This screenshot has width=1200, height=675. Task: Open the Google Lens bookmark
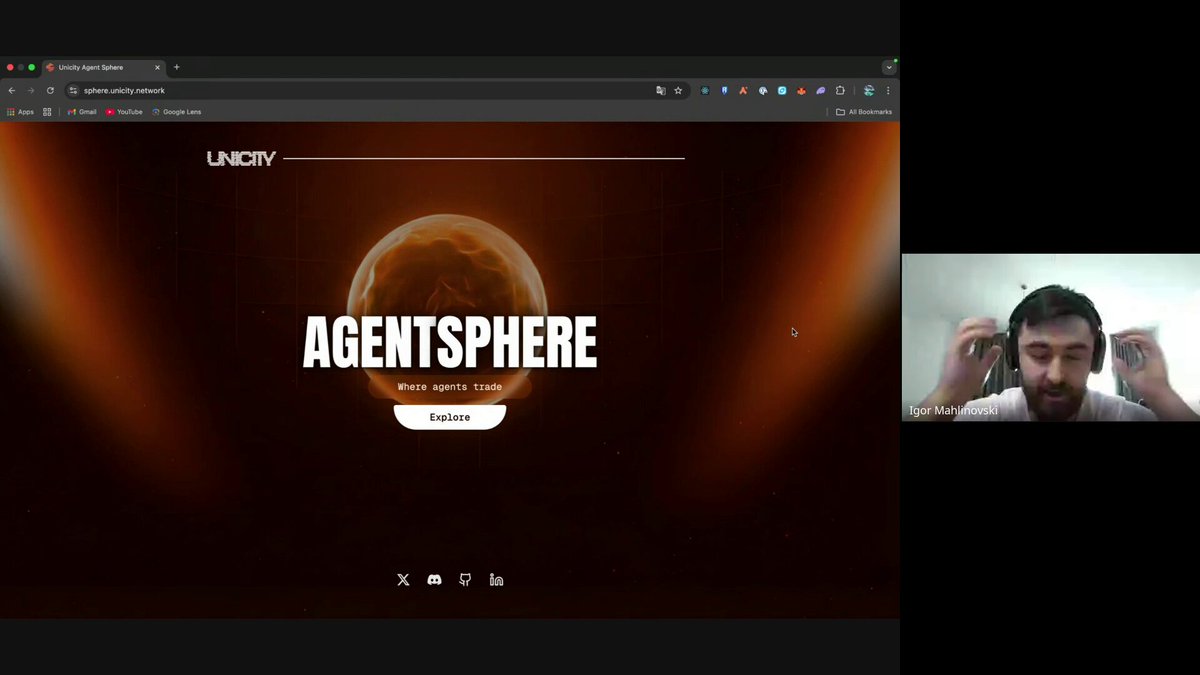point(177,112)
